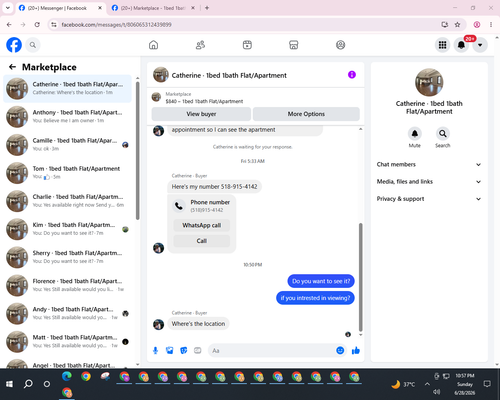Viewport: 500px width, 400px height.
Task: Click the WhatsApp call button
Action: tap(202, 225)
